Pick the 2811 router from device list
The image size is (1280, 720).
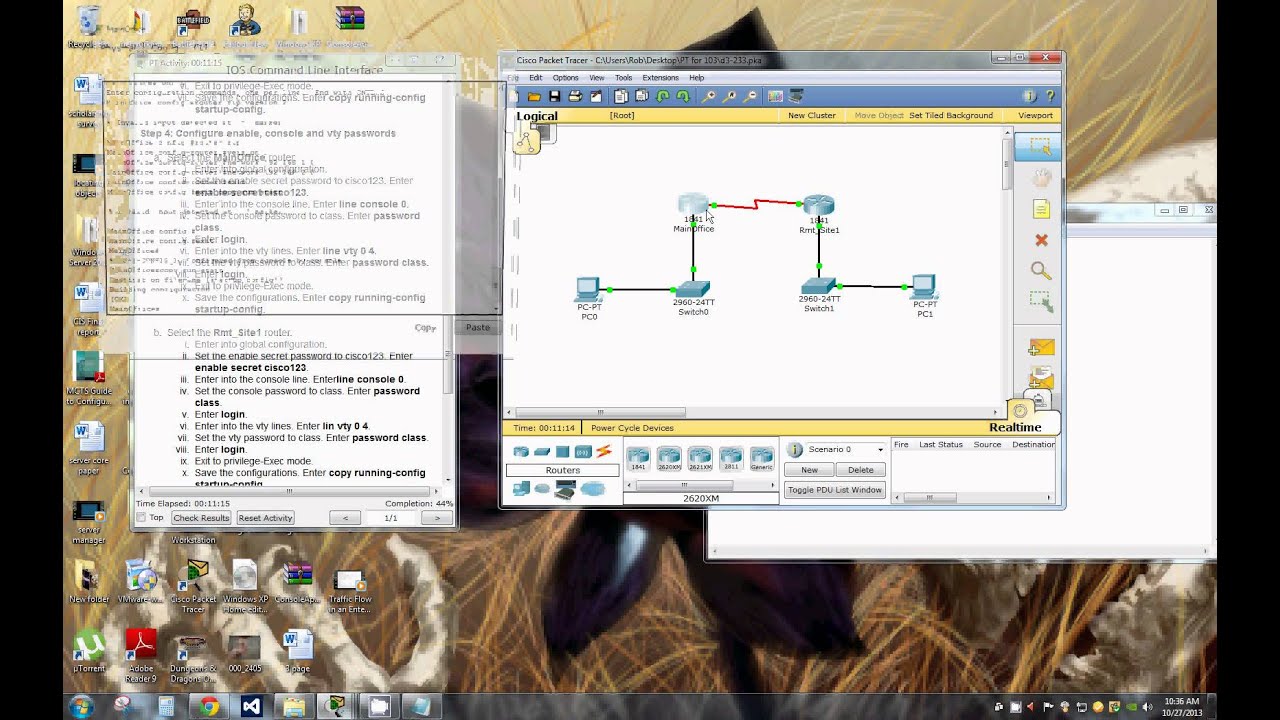[x=731, y=459]
